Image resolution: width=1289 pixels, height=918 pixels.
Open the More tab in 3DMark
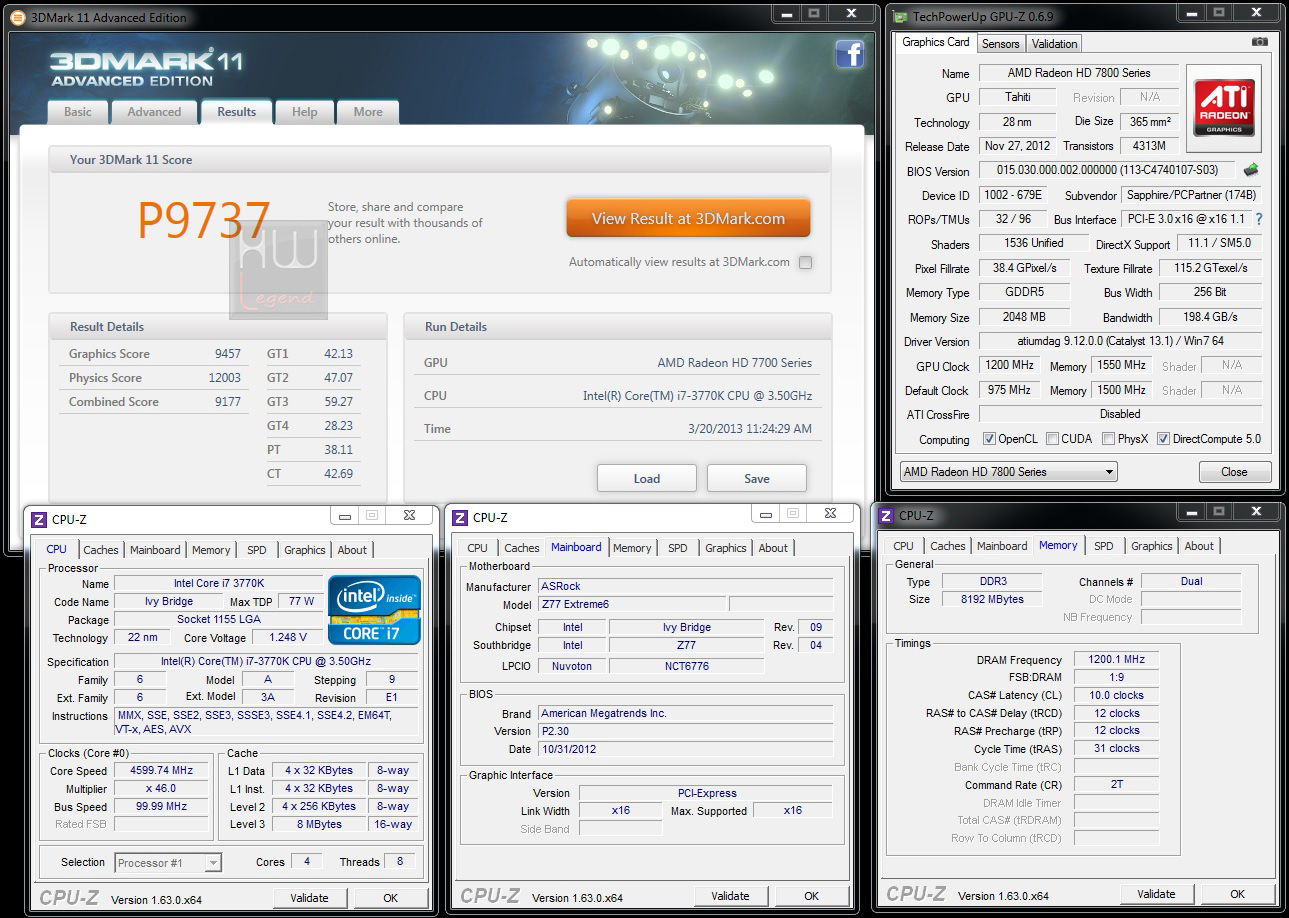368,112
